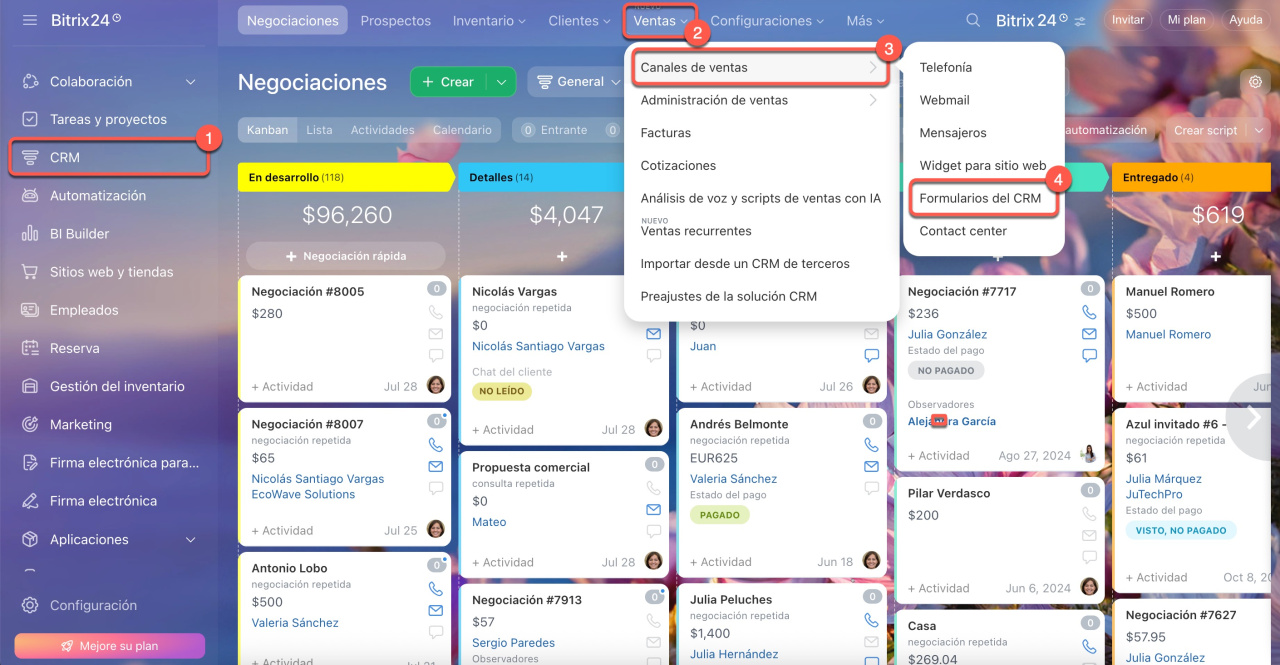Image resolution: width=1280 pixels, height=665 pixels.
Task: Click the plus icon under Detalles column total
Action: click(562, 256)
